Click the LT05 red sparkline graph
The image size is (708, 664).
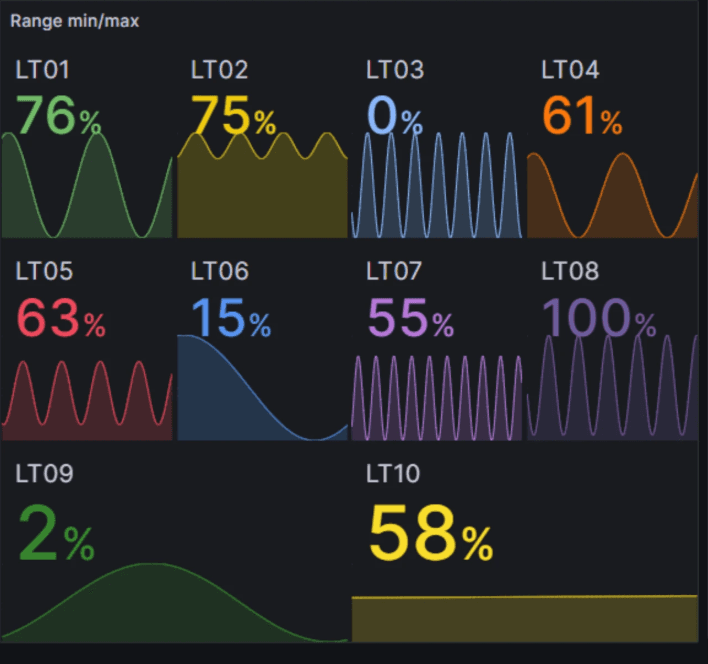[x=87, y=400]
